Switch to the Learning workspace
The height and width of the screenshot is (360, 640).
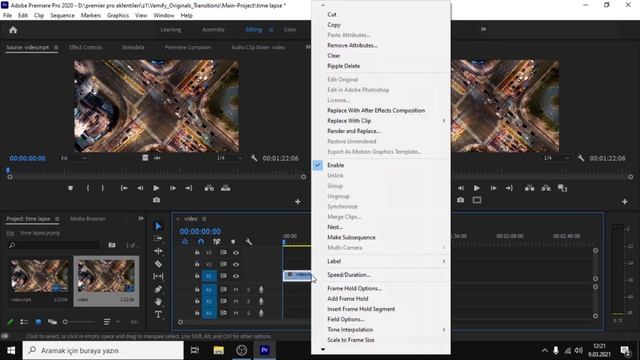click(x=171, y=30)
